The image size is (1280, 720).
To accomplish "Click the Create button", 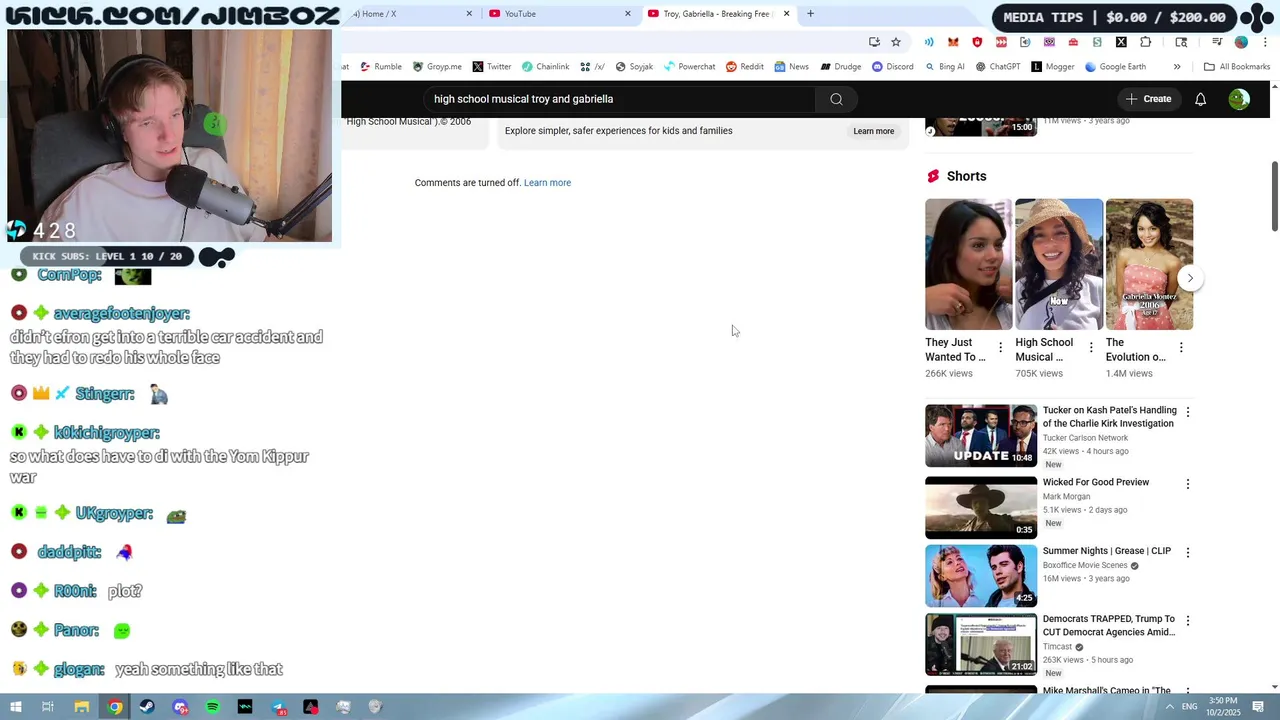I will (x=1147, y=99).
